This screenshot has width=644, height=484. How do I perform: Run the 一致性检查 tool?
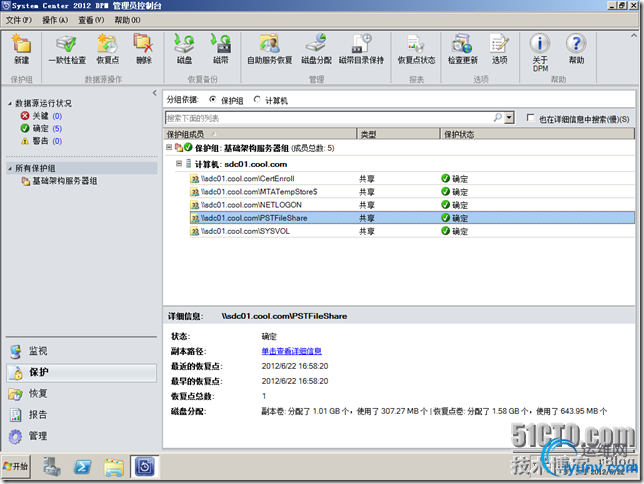(67, 49)
